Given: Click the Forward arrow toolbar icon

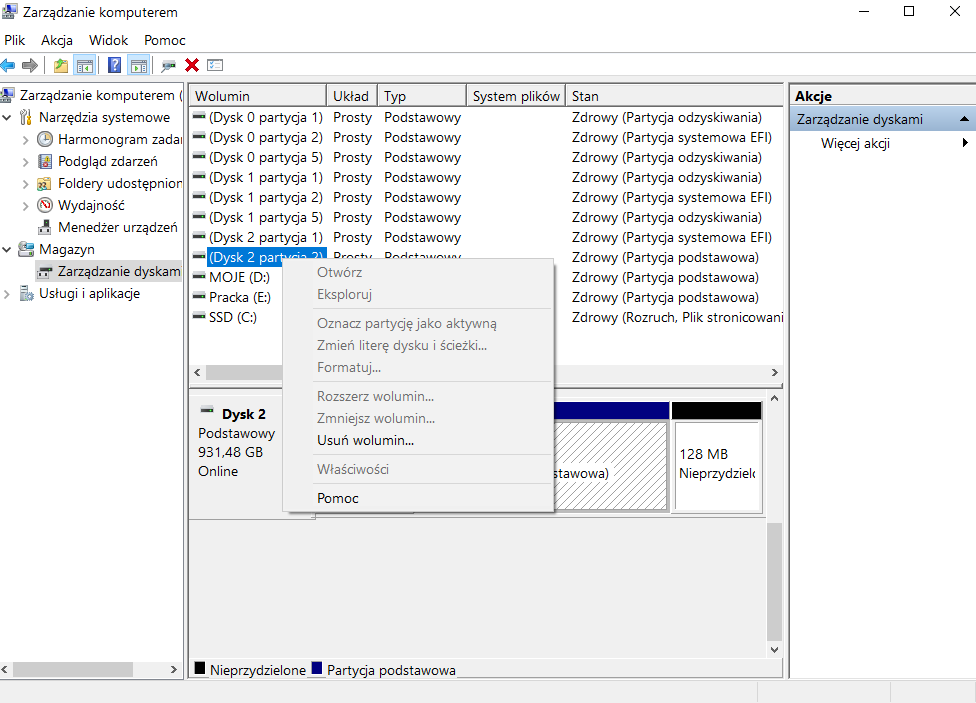Looking at the screenshot, I should point(30,65).
